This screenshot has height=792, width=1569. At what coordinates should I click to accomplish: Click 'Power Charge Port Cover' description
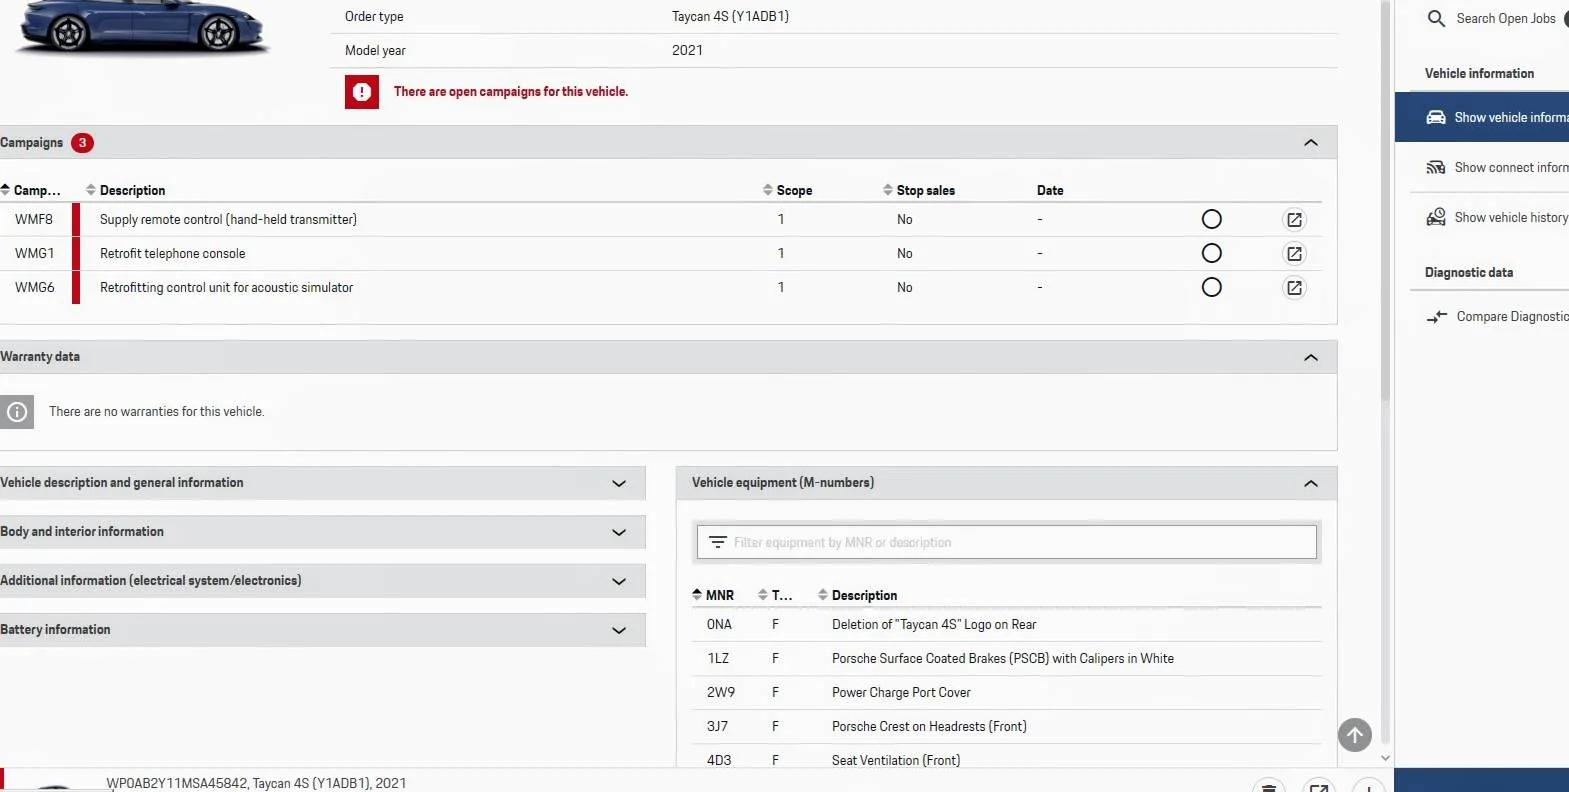tap(901, 692)
